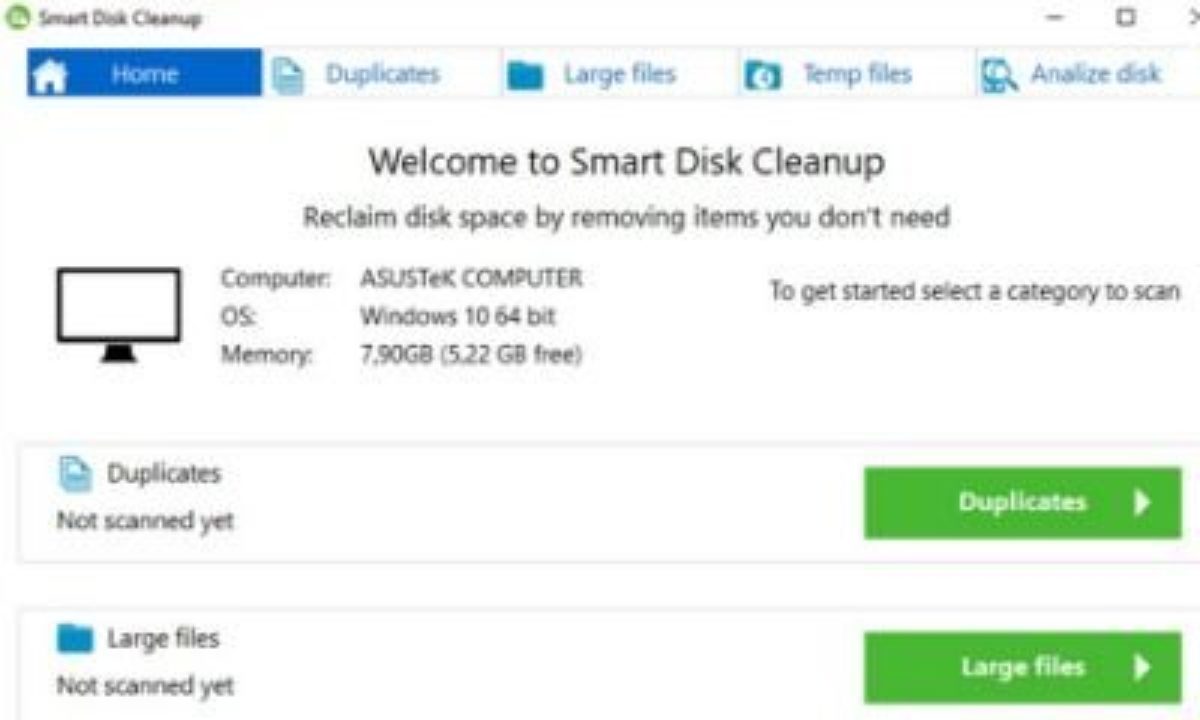
Task: Click the arrow on the Duplicates button
Action: (1142, 502)
